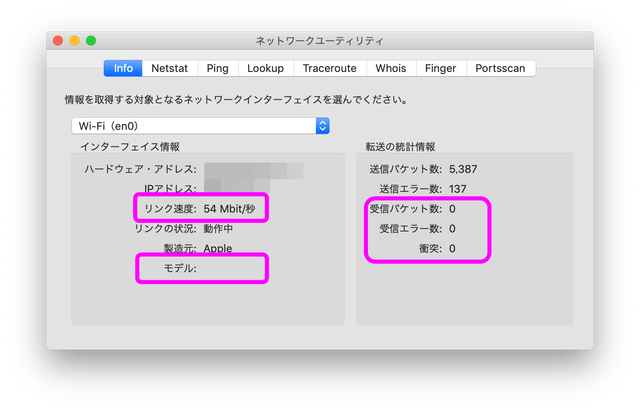Switch to the Info tab
Image resolution: width=640 pixels, height=411 pixels.
(123, 68)
